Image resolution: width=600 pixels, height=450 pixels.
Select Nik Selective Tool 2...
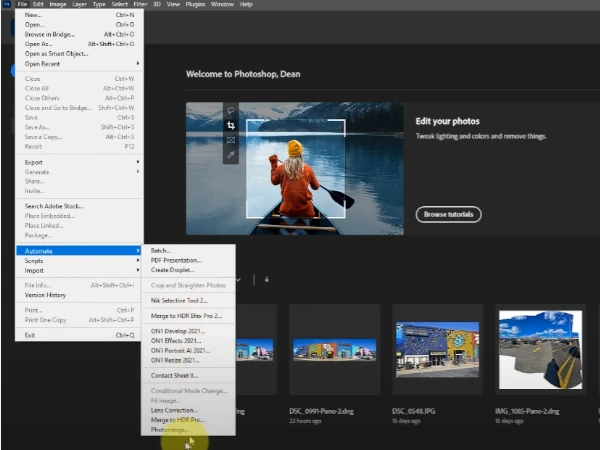(188, 300)
